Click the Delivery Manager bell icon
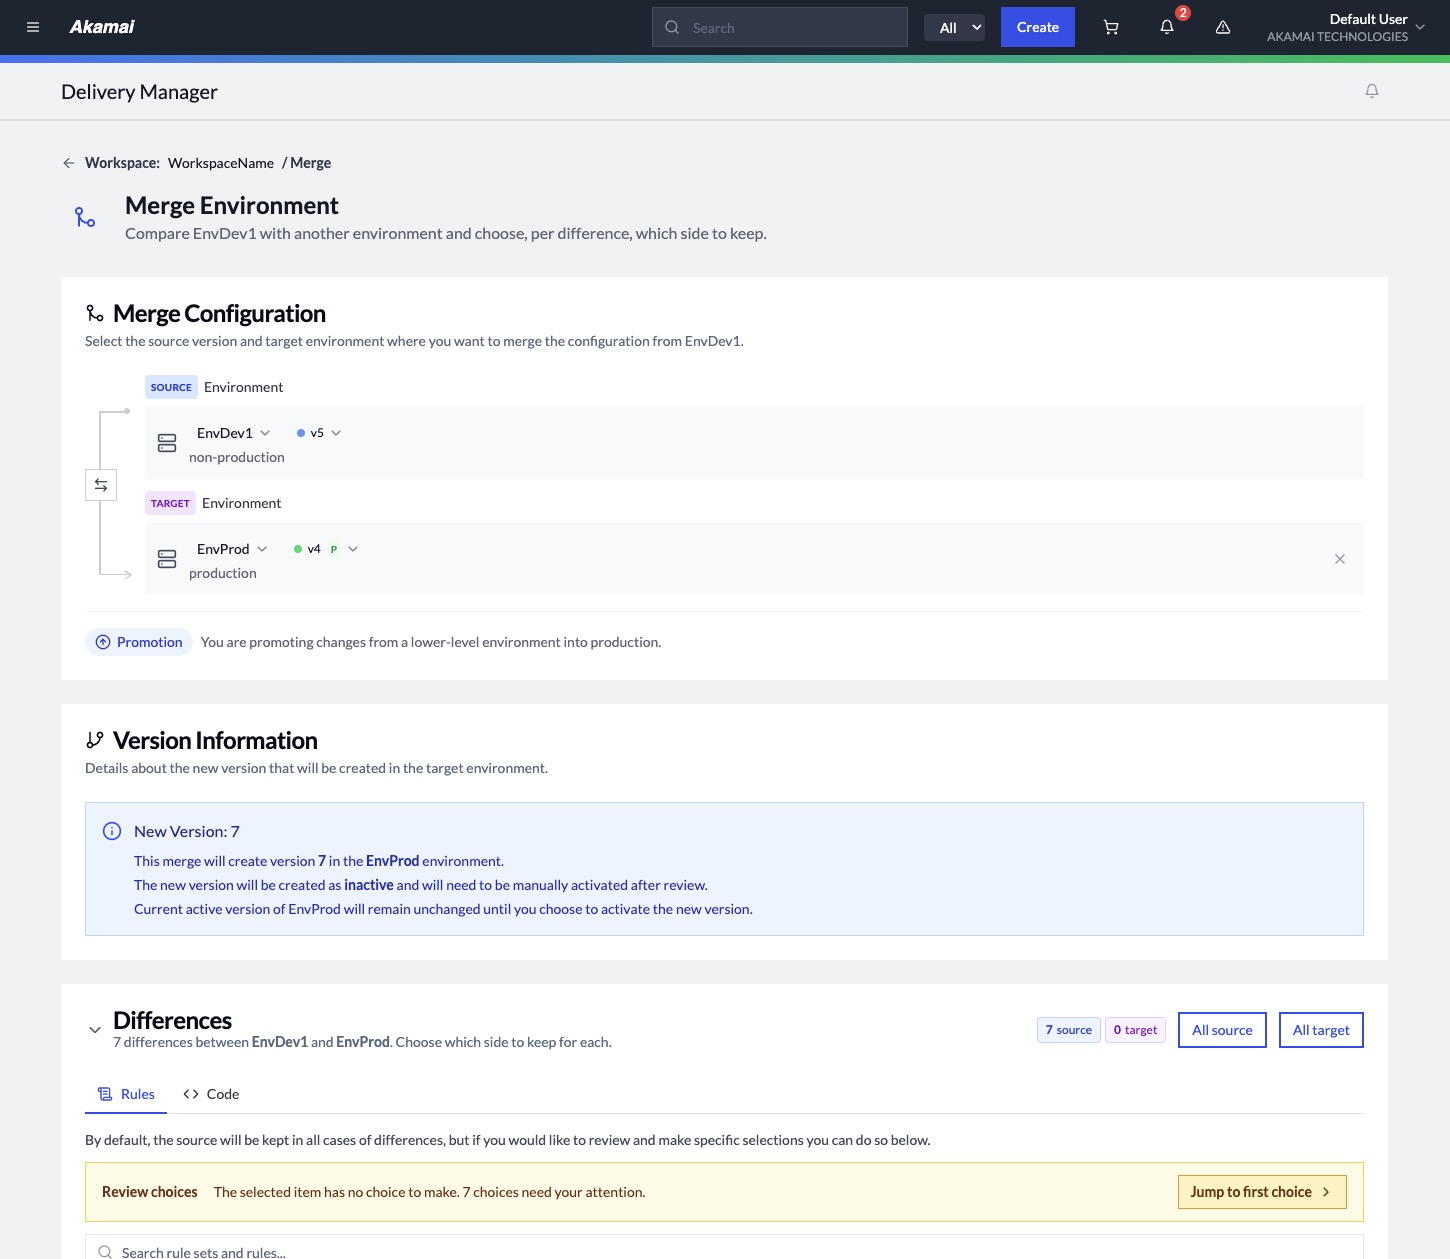 click(x=1372, y=91)
